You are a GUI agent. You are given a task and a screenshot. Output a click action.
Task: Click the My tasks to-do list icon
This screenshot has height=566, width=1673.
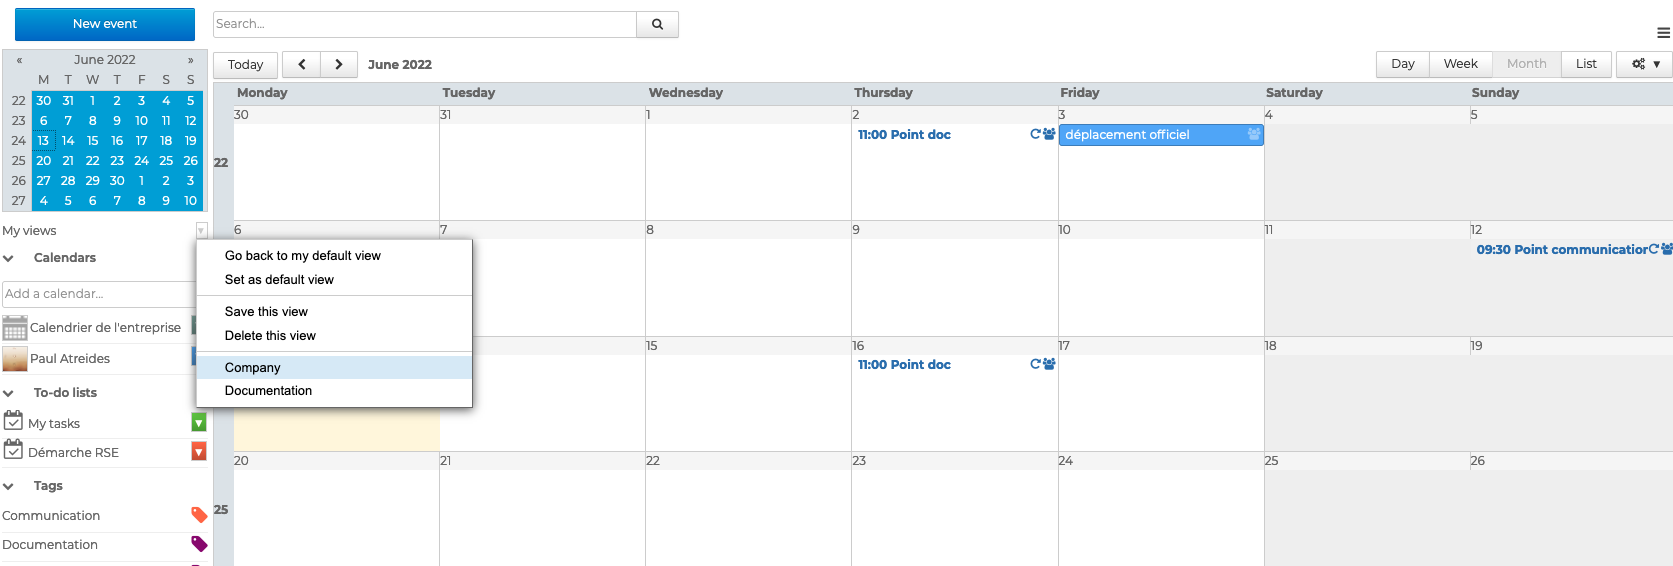point(13,421)
